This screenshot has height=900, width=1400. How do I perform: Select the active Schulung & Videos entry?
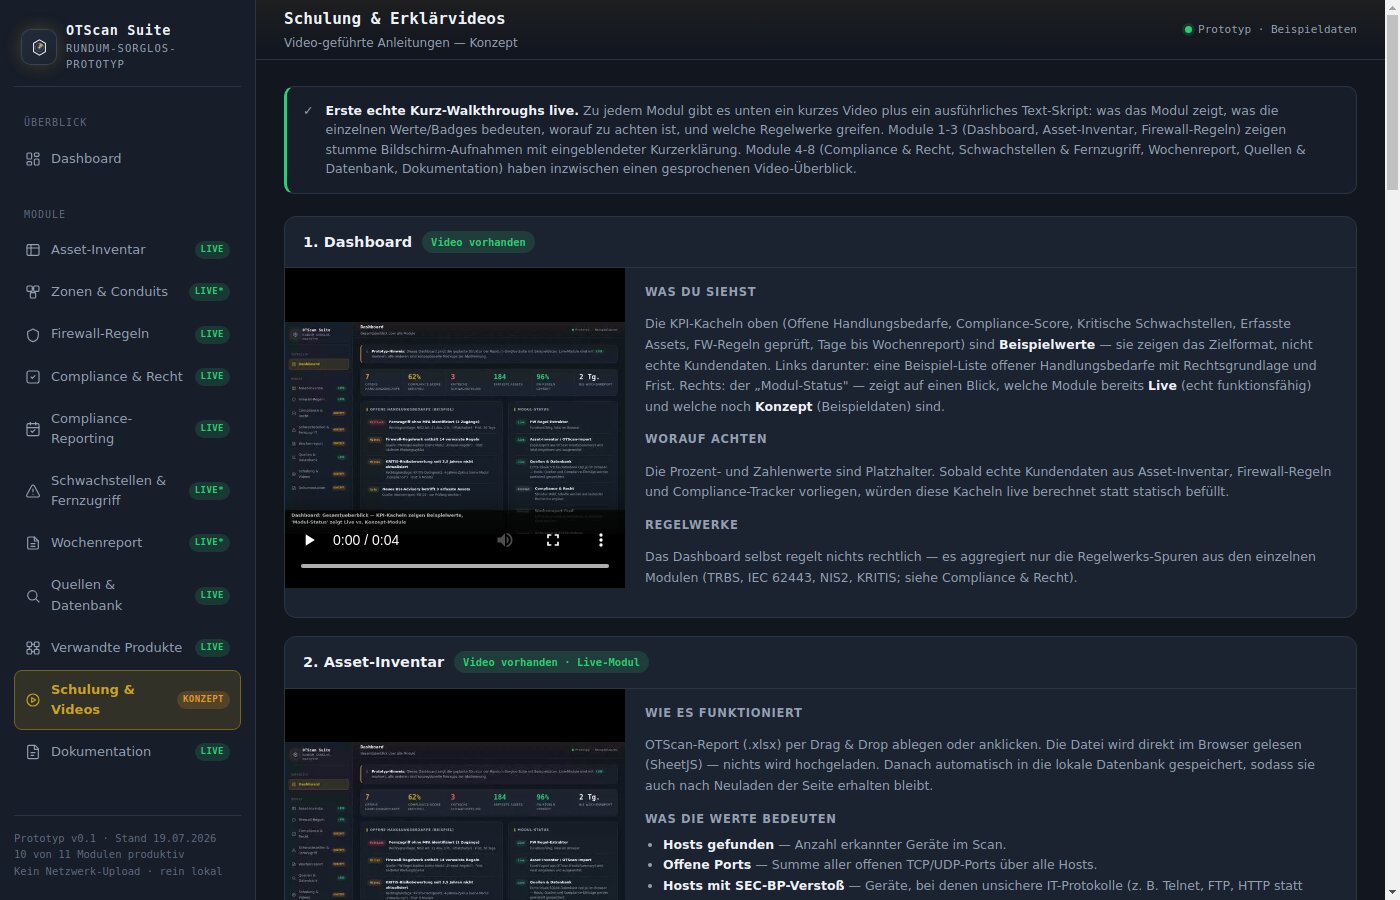[127, 700]
